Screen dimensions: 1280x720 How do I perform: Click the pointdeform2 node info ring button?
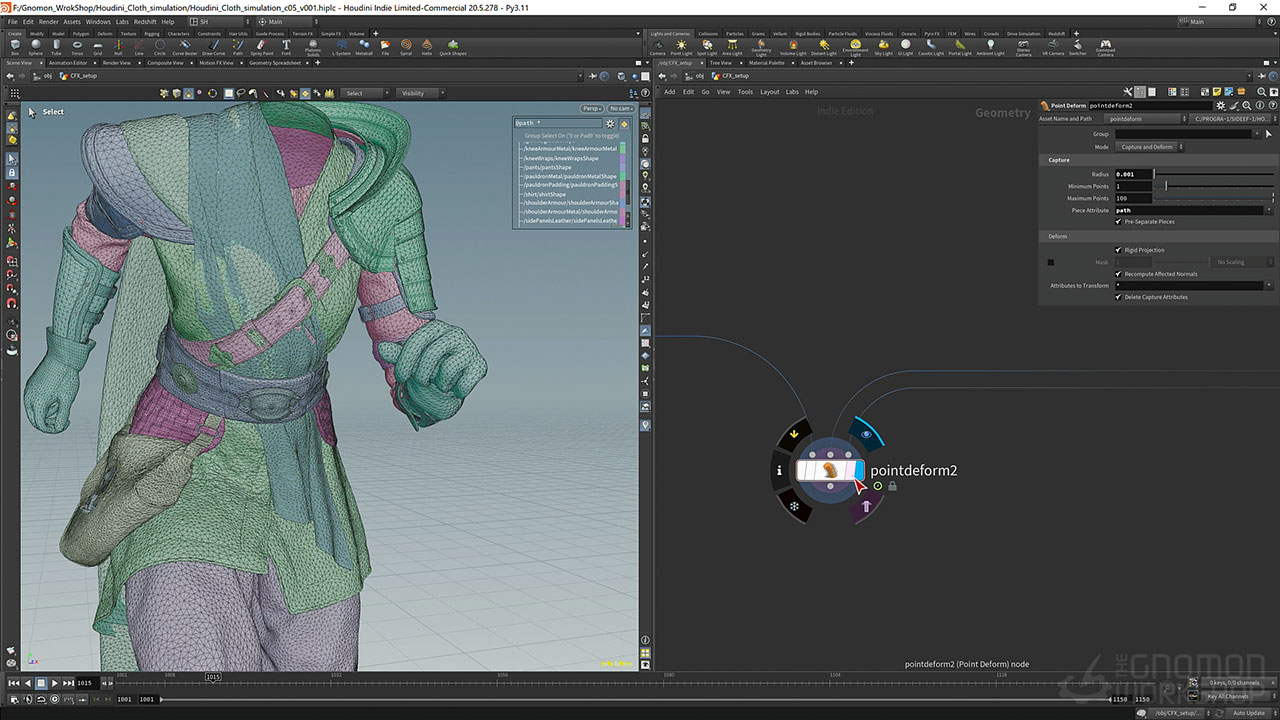[x=779, y=470]
